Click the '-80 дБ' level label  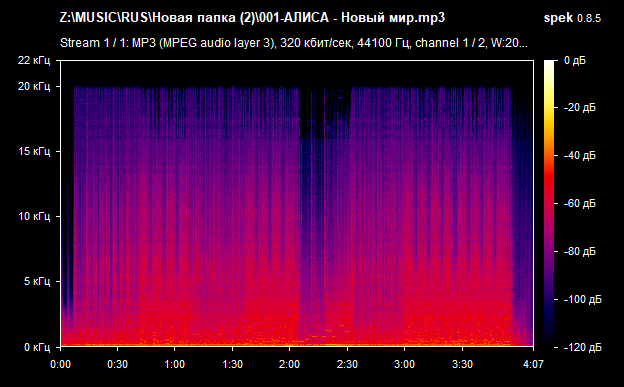coord(580,251)
